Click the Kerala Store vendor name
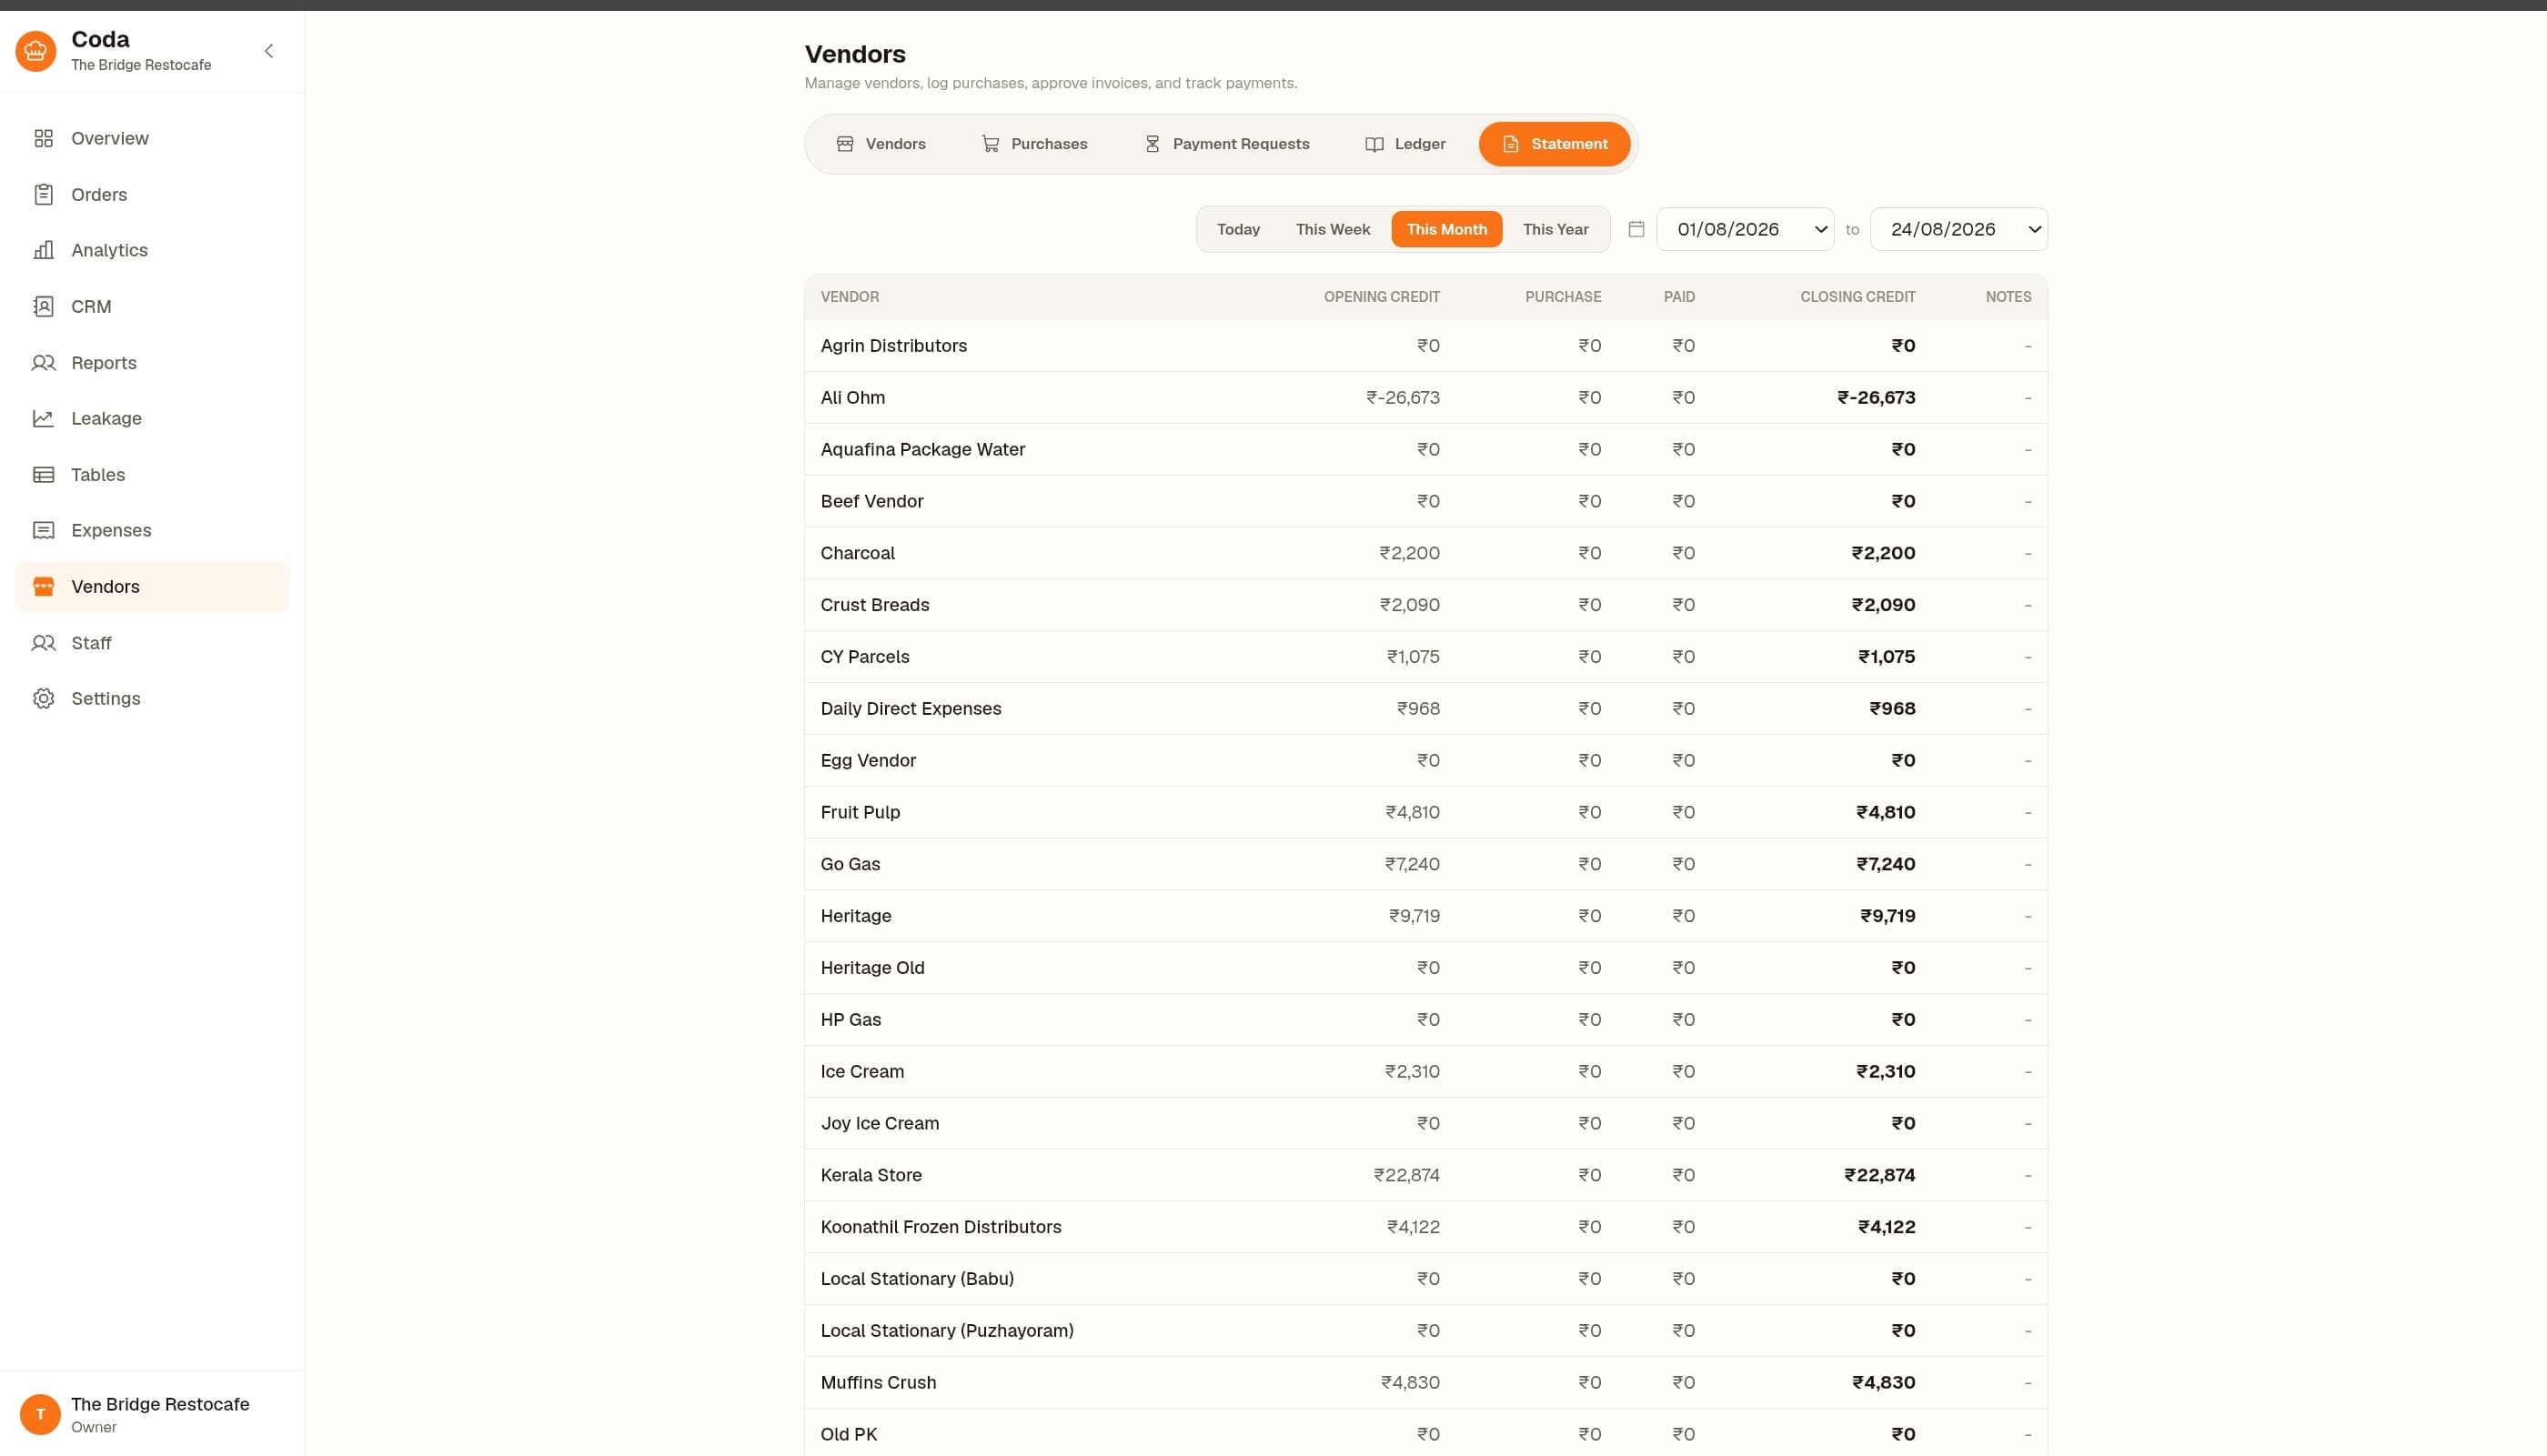Viewport: 2547px width, 1456px height. click(870, 1175)
